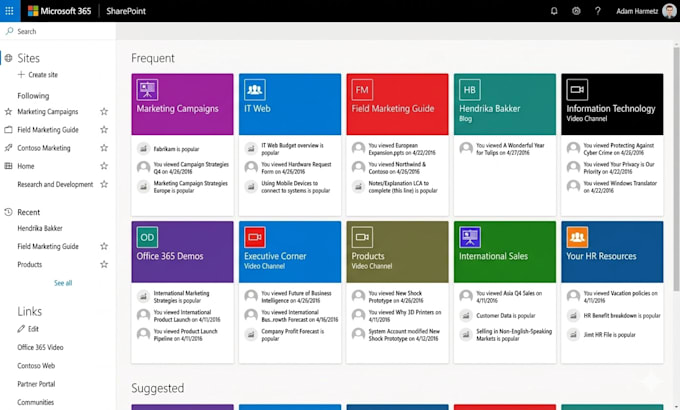Open 'International Marketing Strategies is popular'
Screen dimensions: 680x410
click(x=181, y=297)
